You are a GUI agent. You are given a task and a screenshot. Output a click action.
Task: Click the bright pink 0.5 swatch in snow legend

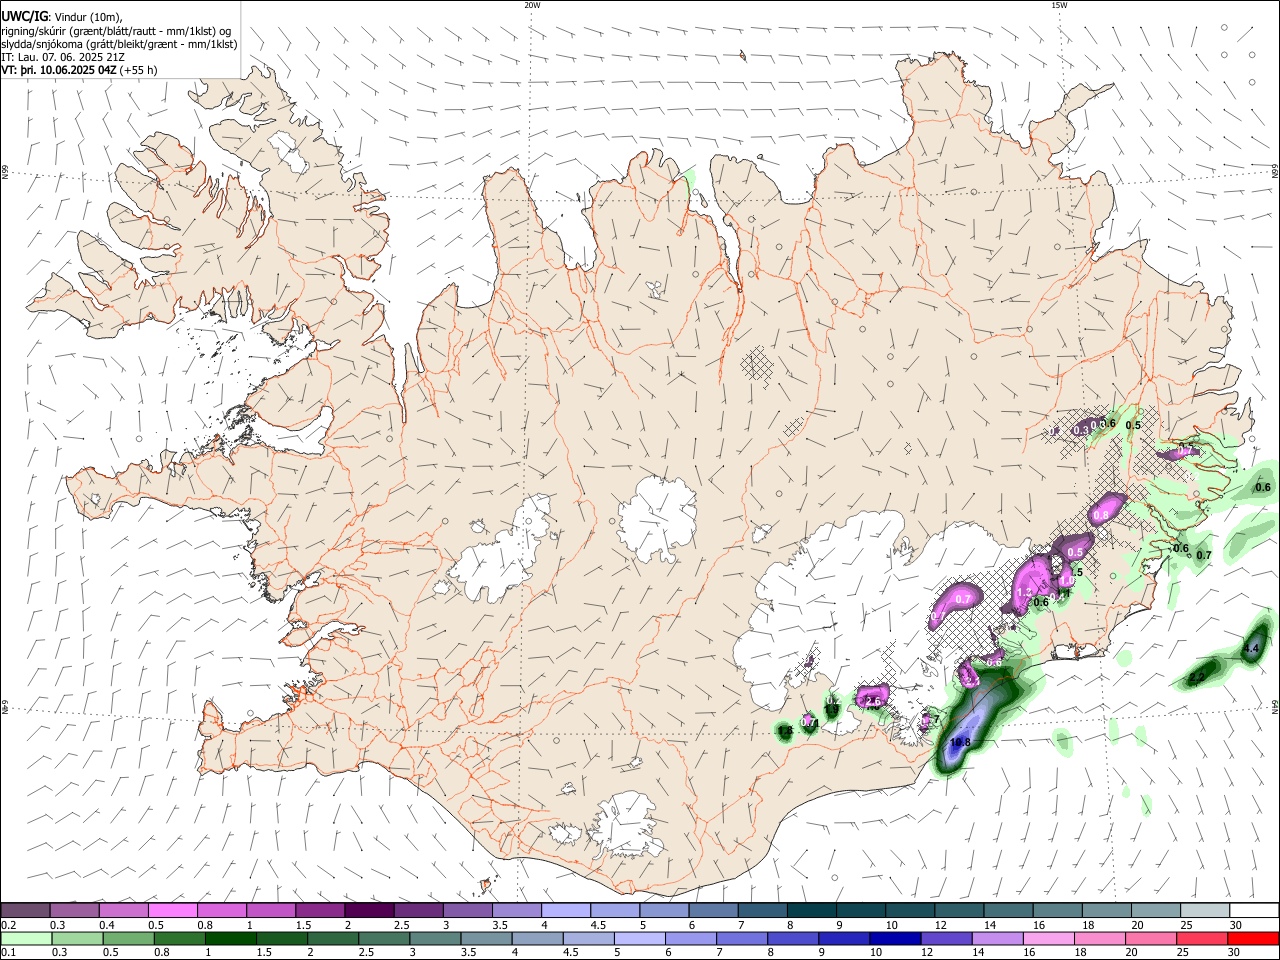[x=172, y=911]
